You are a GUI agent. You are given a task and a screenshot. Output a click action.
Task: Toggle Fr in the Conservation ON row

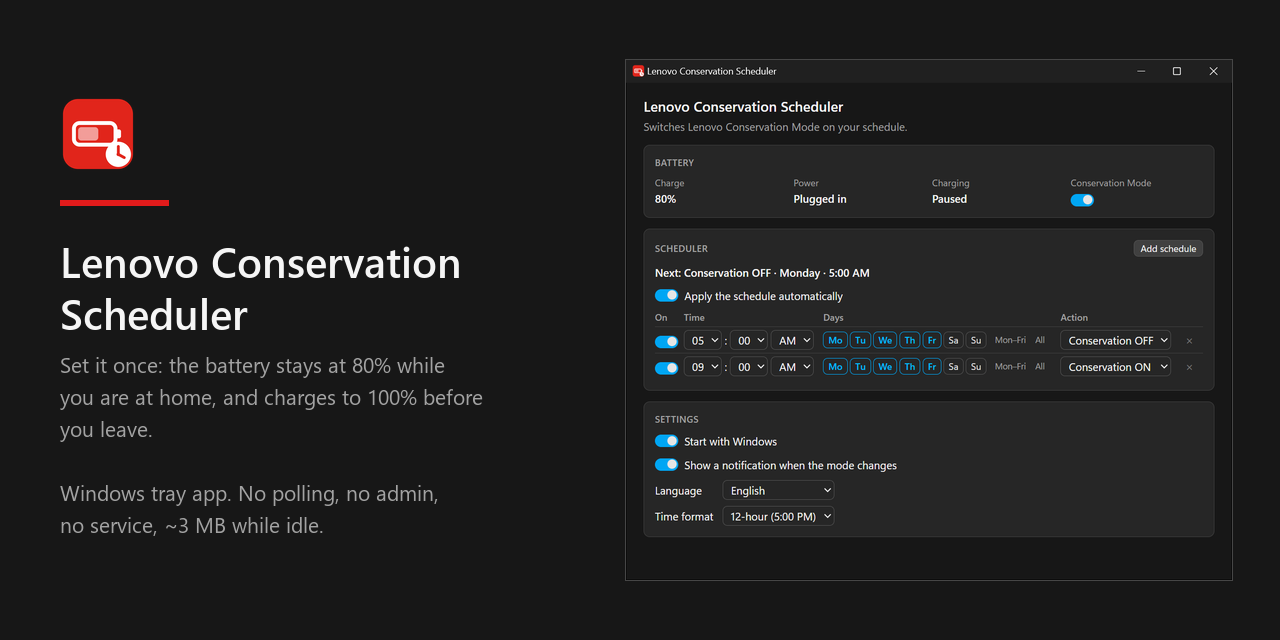tap(932, 367)
